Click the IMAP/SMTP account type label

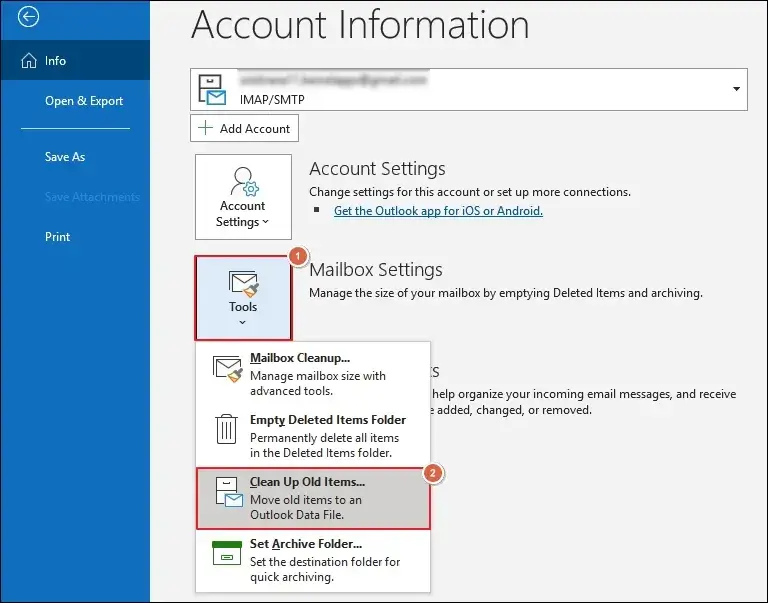(272, 99)
